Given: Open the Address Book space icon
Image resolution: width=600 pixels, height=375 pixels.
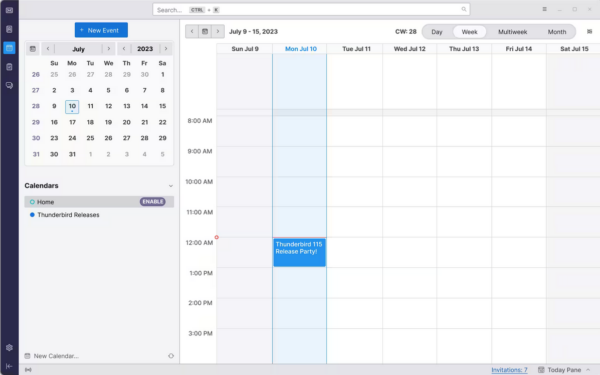Looking at the screenshot, I should click(9, 29).
